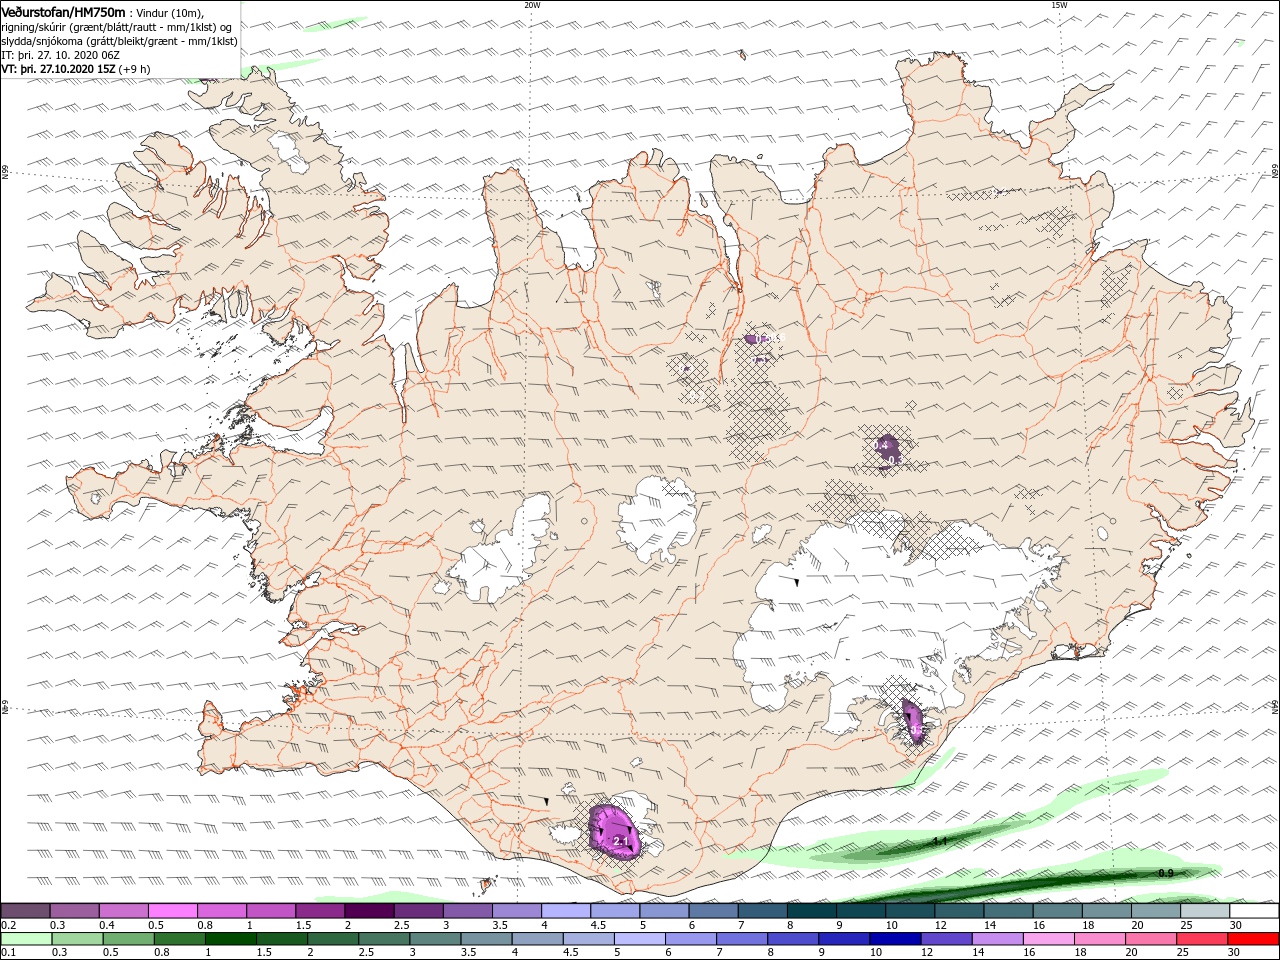Screen dimensions: 1280x960
Task: Pick upper legend pale grey swatch at 25
Action: 1205,911
